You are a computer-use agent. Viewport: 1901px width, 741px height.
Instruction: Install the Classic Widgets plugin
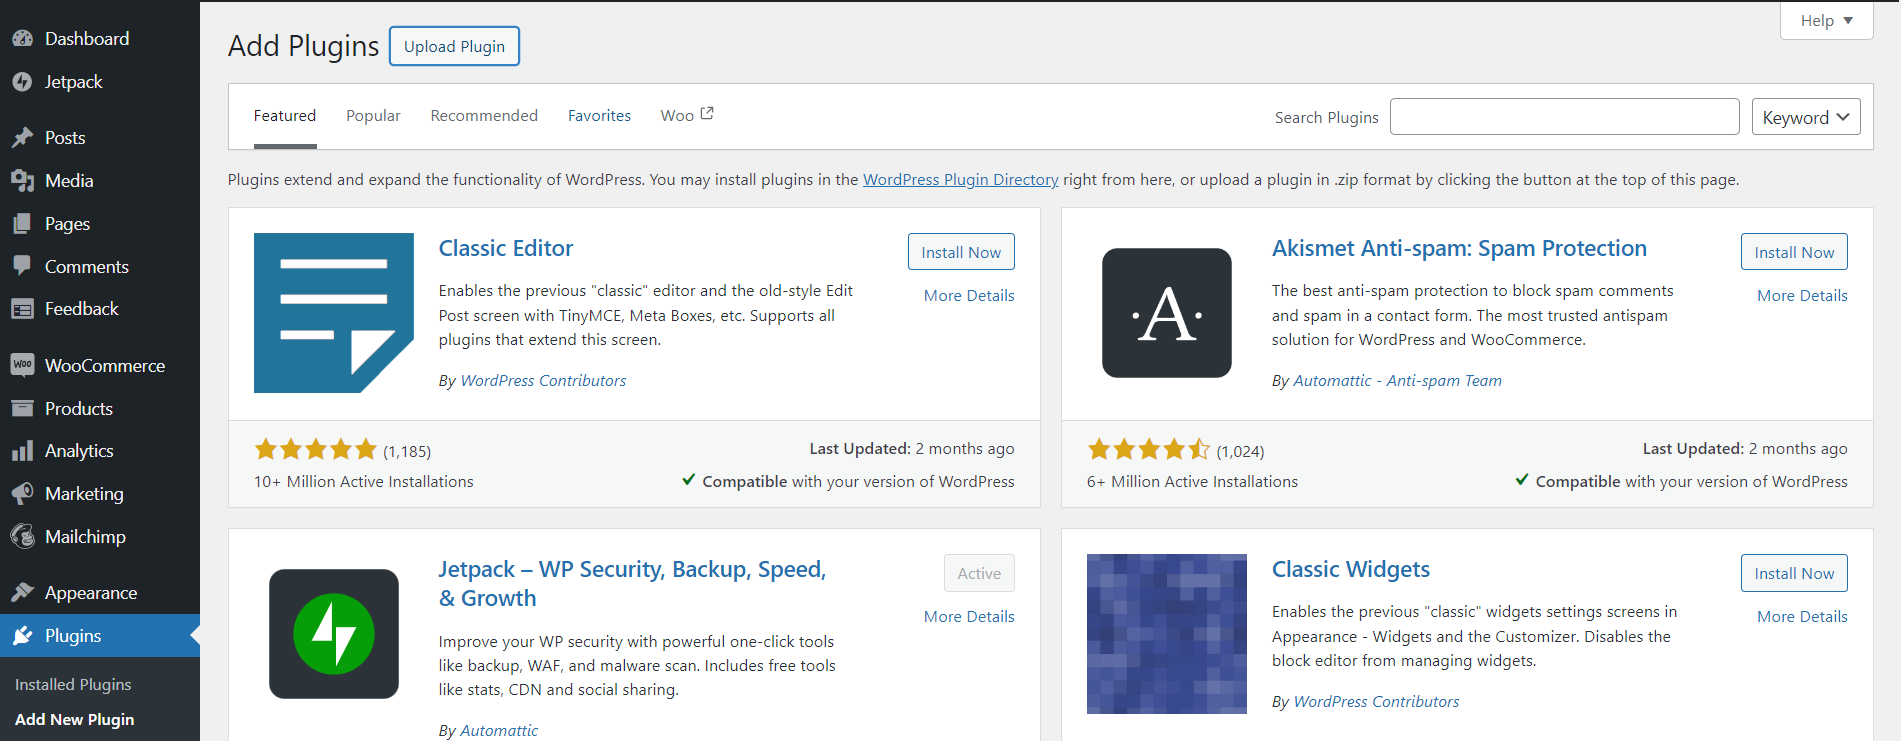pyautogui.click(x=1794, y=573)
